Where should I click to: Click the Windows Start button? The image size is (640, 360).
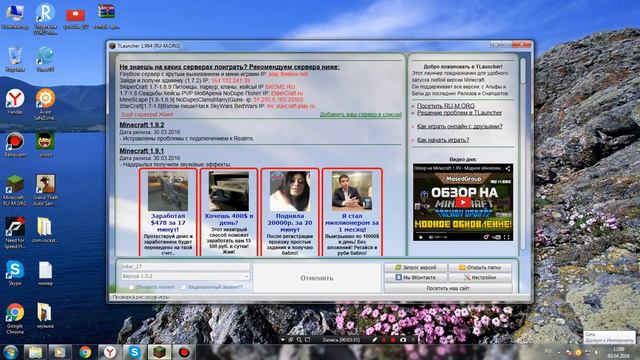coord(11,352)
